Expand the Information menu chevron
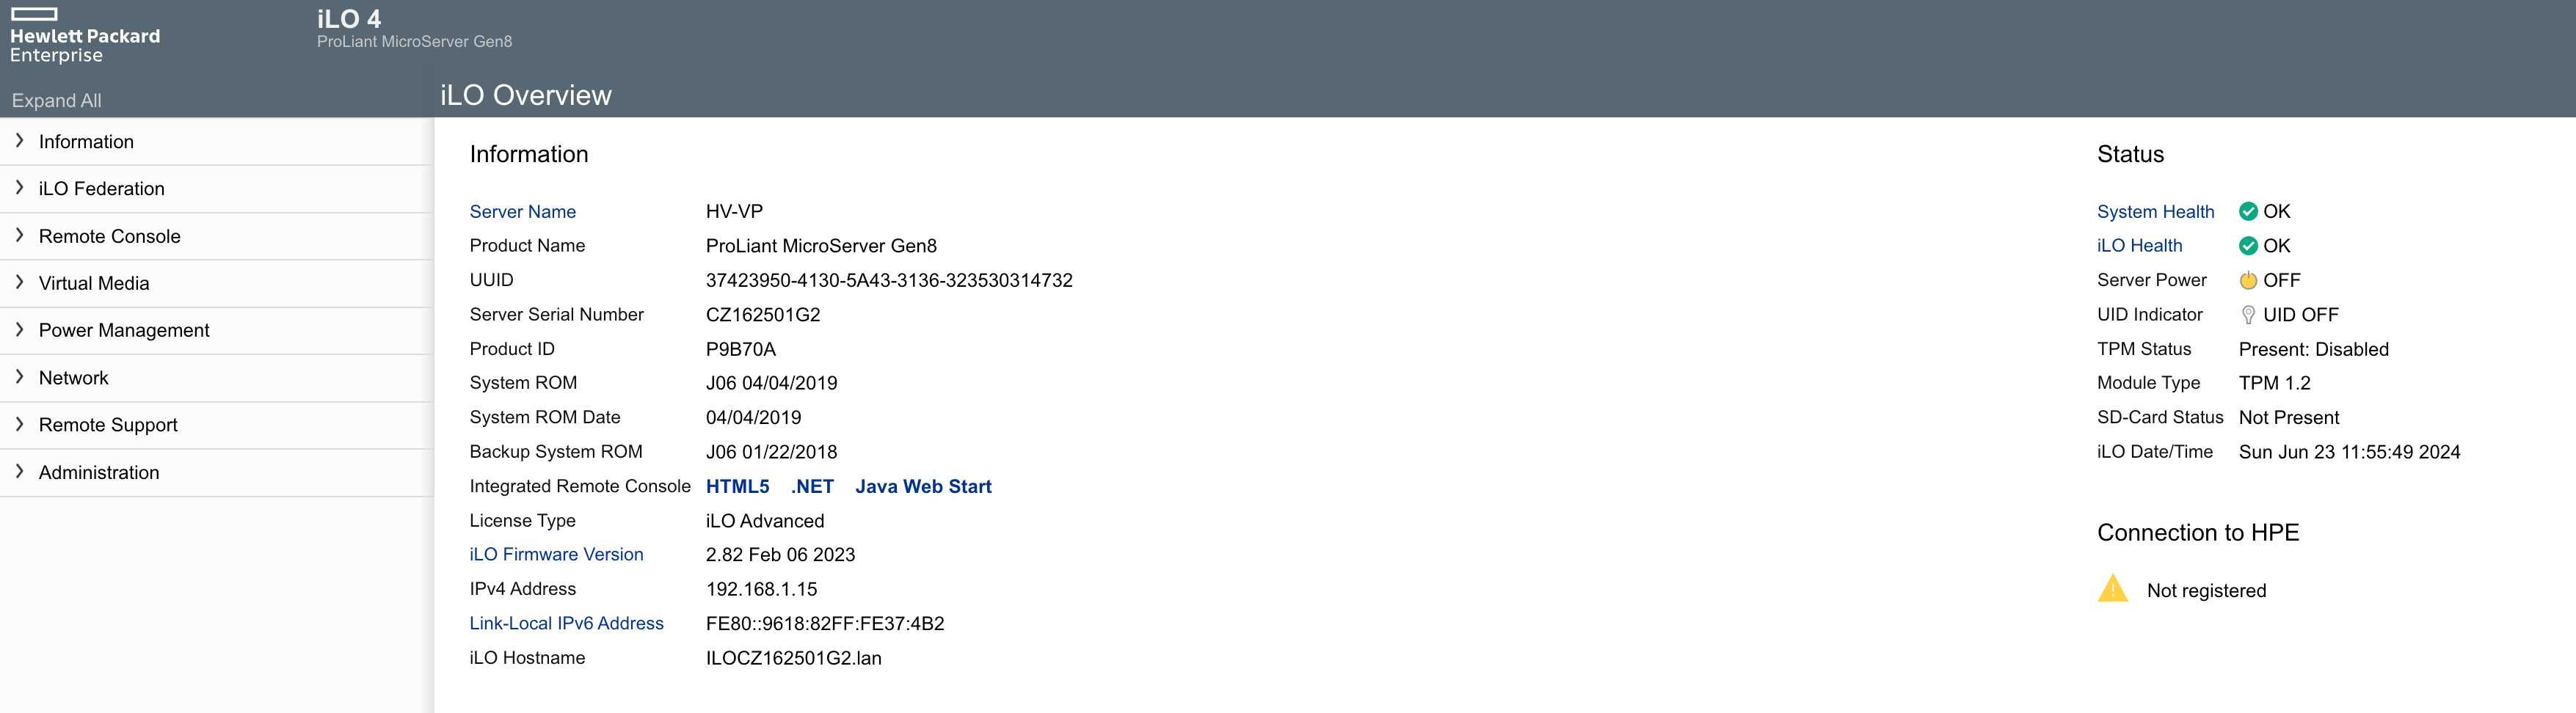This screenshot has height=713, width=2576. (19, 141)
